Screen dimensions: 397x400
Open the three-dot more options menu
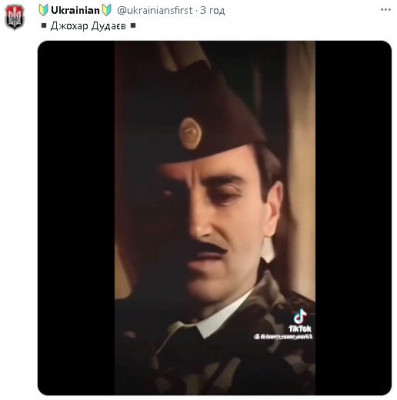[x=386, y=10]
